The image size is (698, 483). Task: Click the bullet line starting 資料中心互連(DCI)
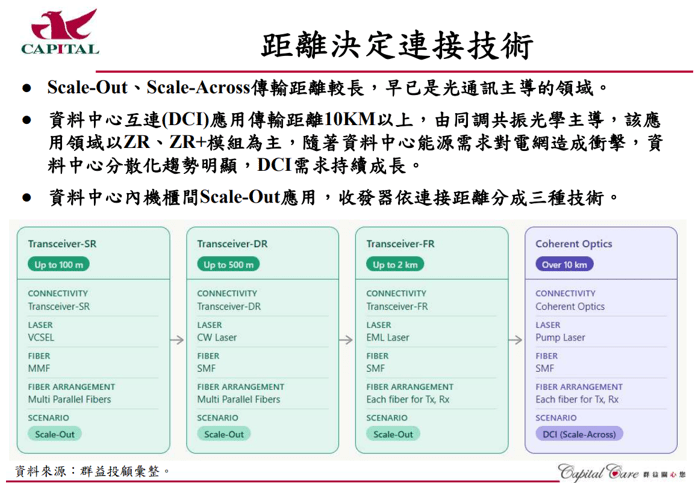click(x=354, y=120)
